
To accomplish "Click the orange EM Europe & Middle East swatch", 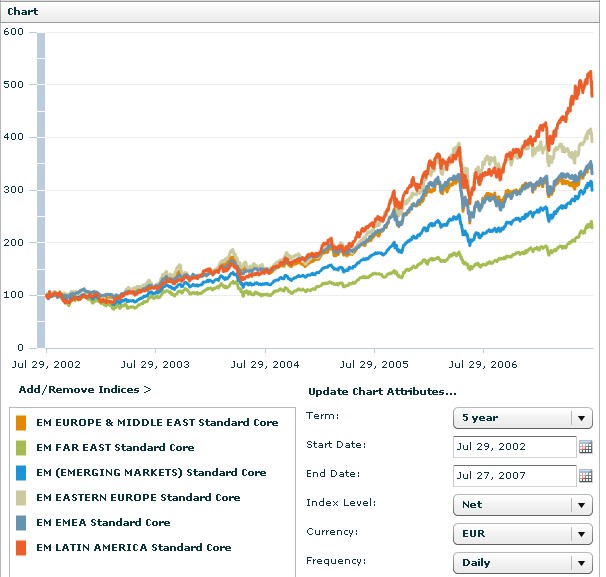I will pyautogui.click(x=22, y=423).
